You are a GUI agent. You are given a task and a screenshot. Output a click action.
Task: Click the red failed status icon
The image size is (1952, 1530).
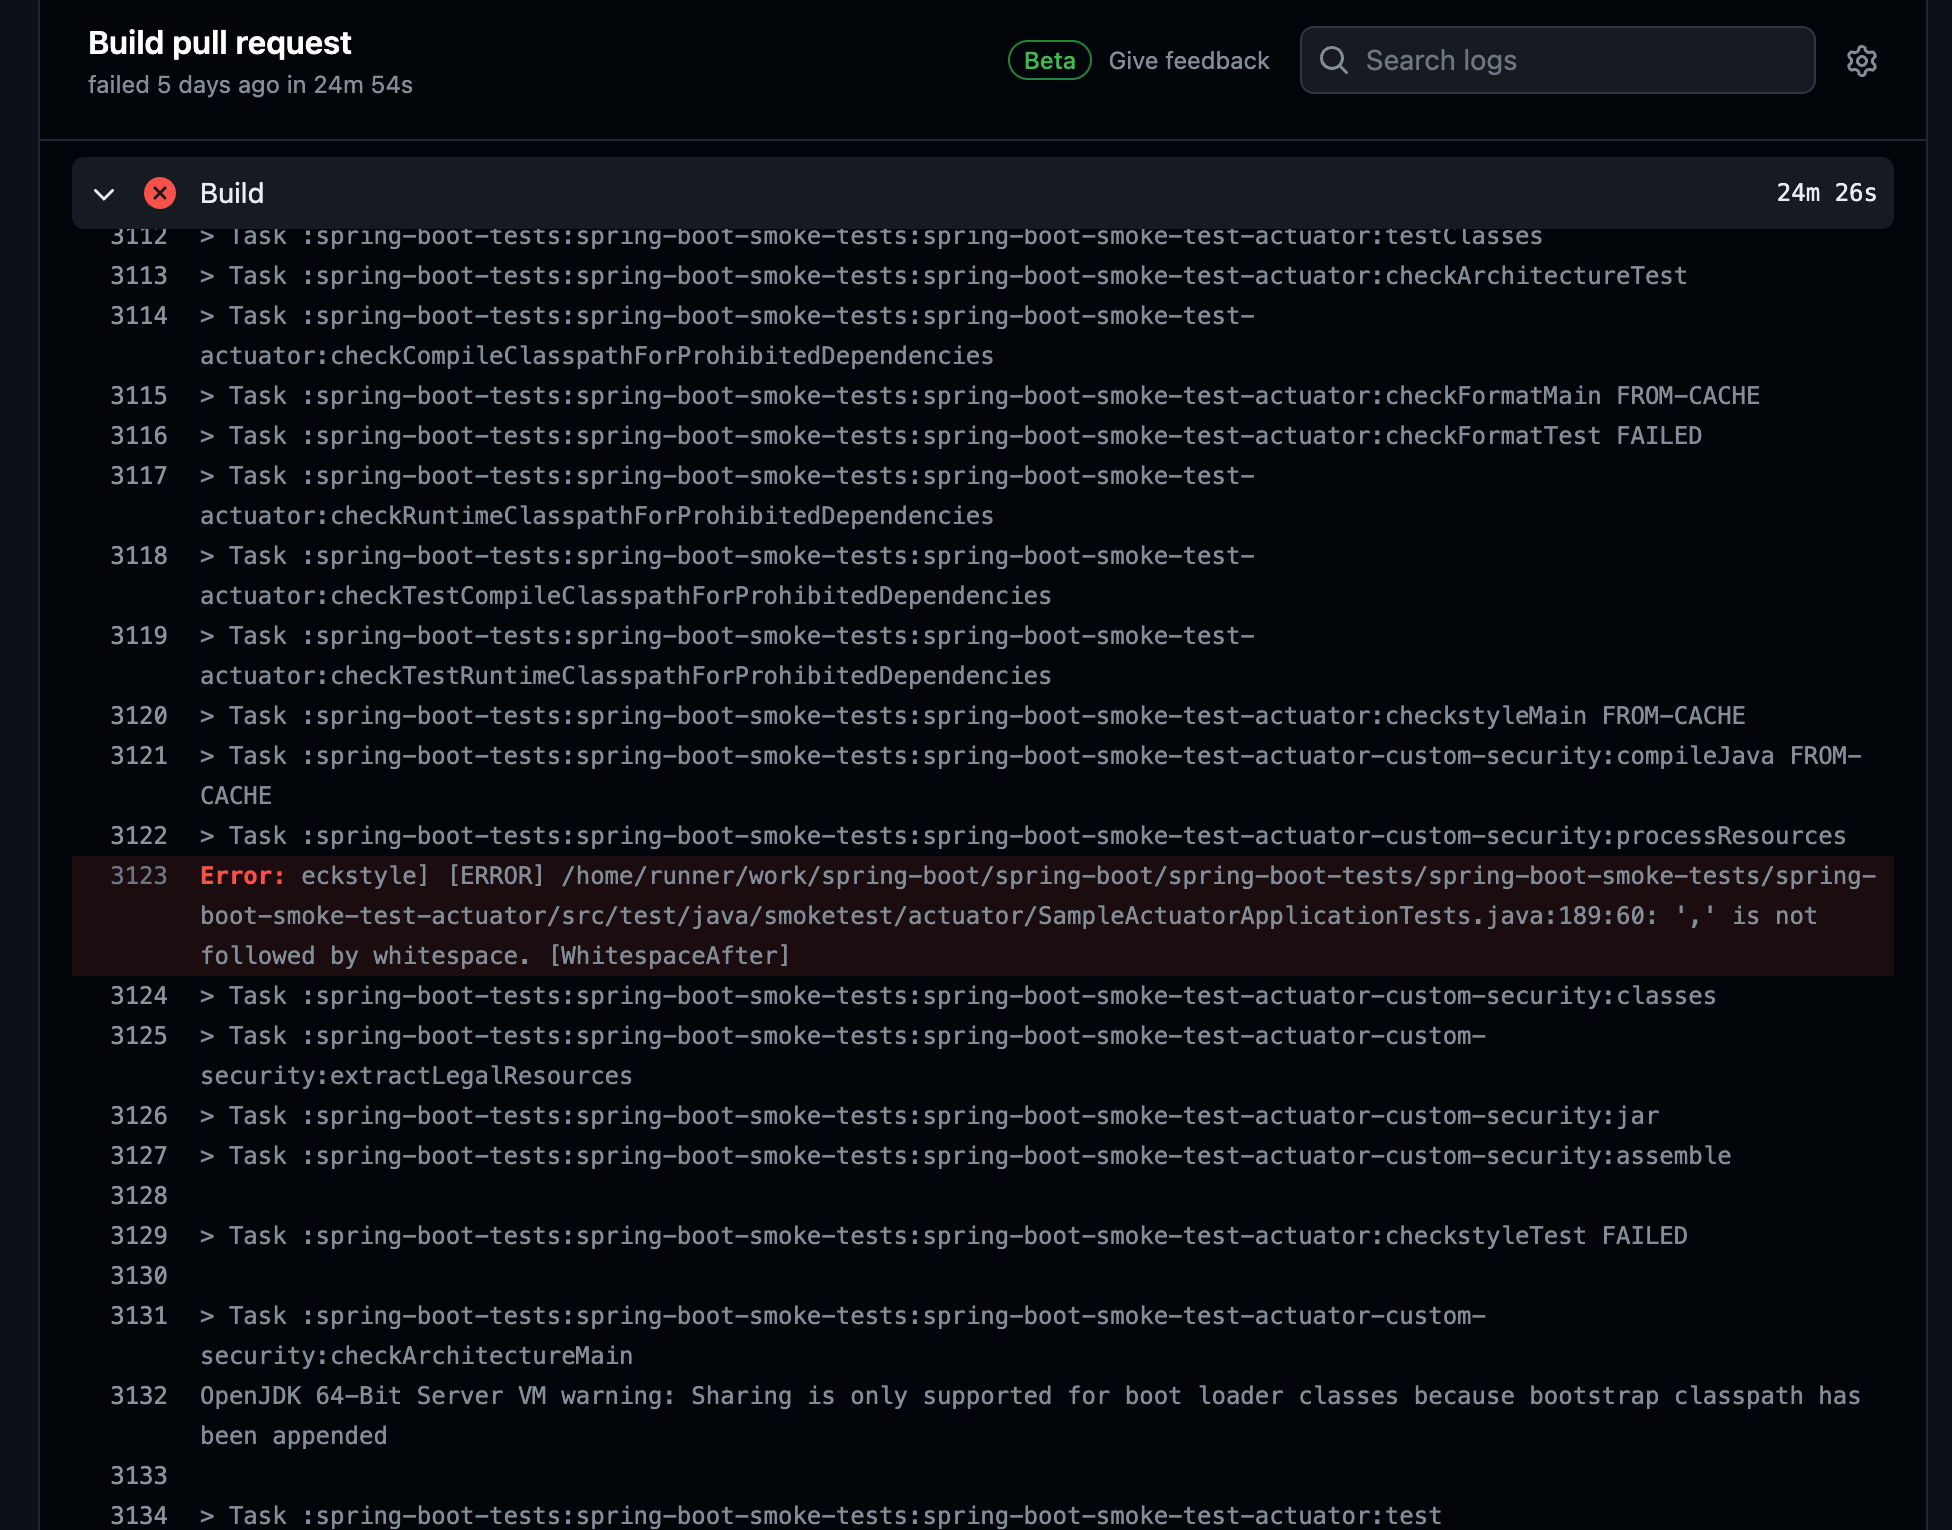pyautogui.click(x=160, y=193)
